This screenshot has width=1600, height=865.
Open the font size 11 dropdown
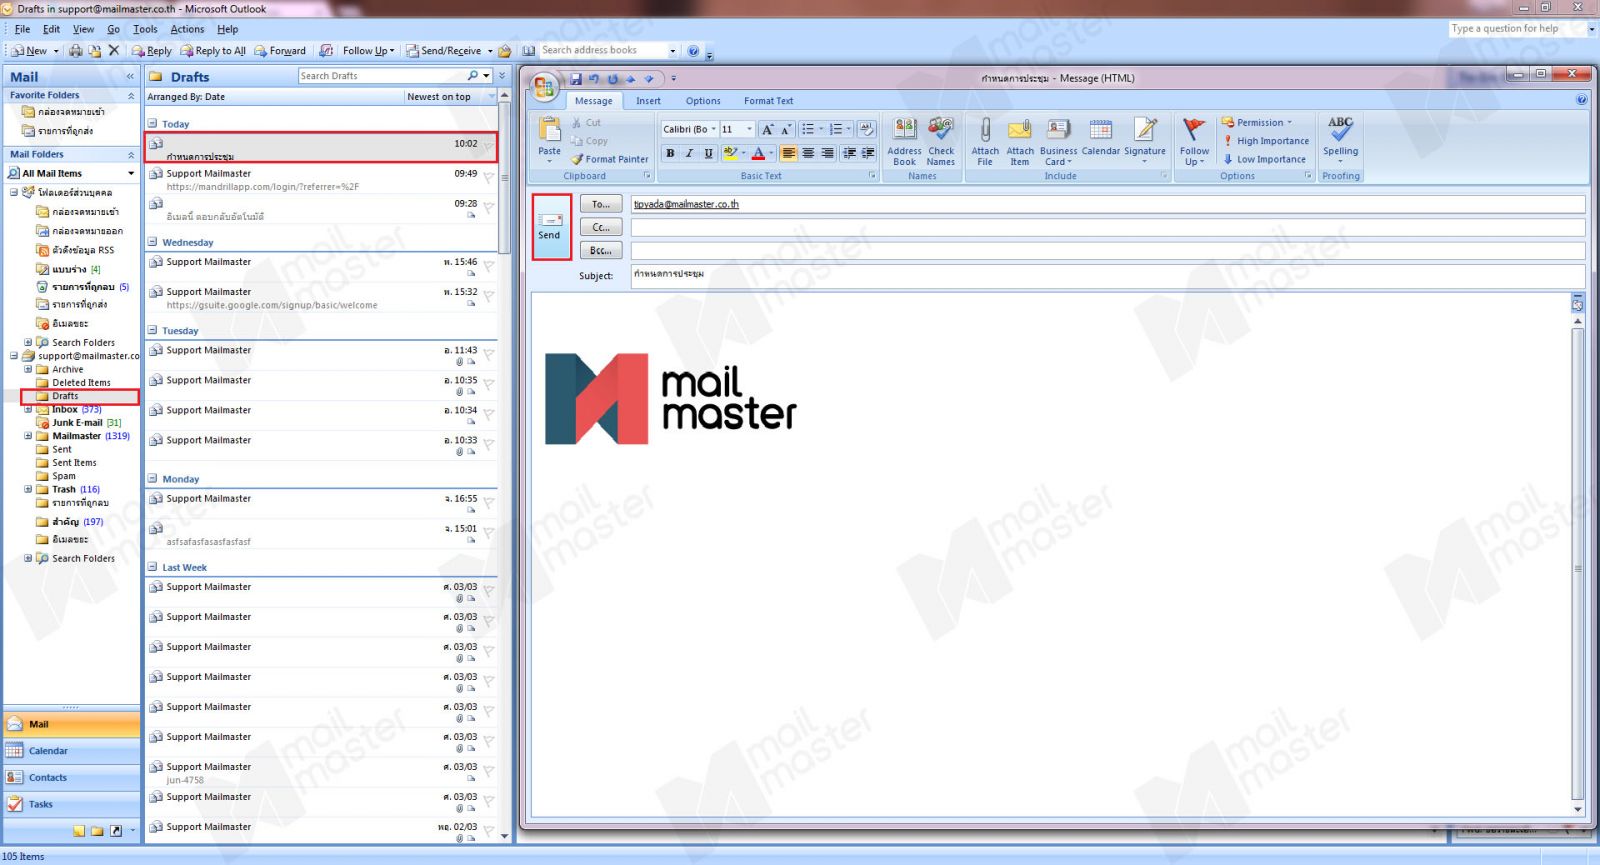749,129
